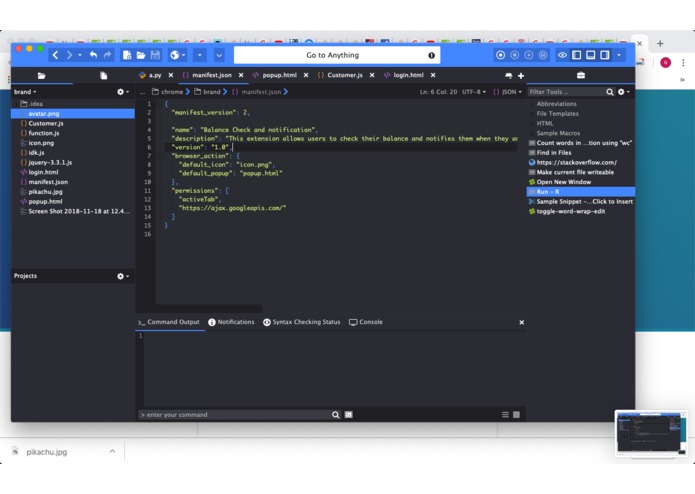Open Projects gear menu
This screenshot has height=494, width=695.
[x=123, y=276]
